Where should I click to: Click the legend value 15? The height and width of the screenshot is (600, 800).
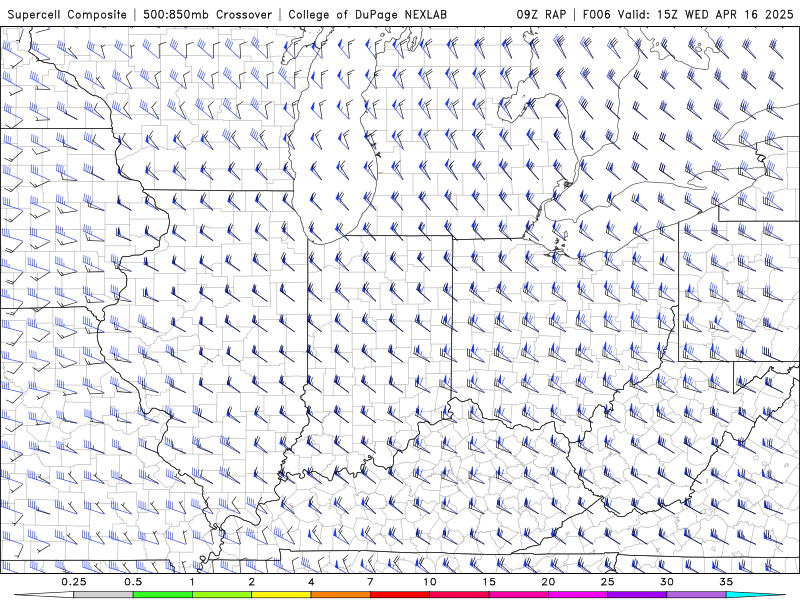[489, 582]
